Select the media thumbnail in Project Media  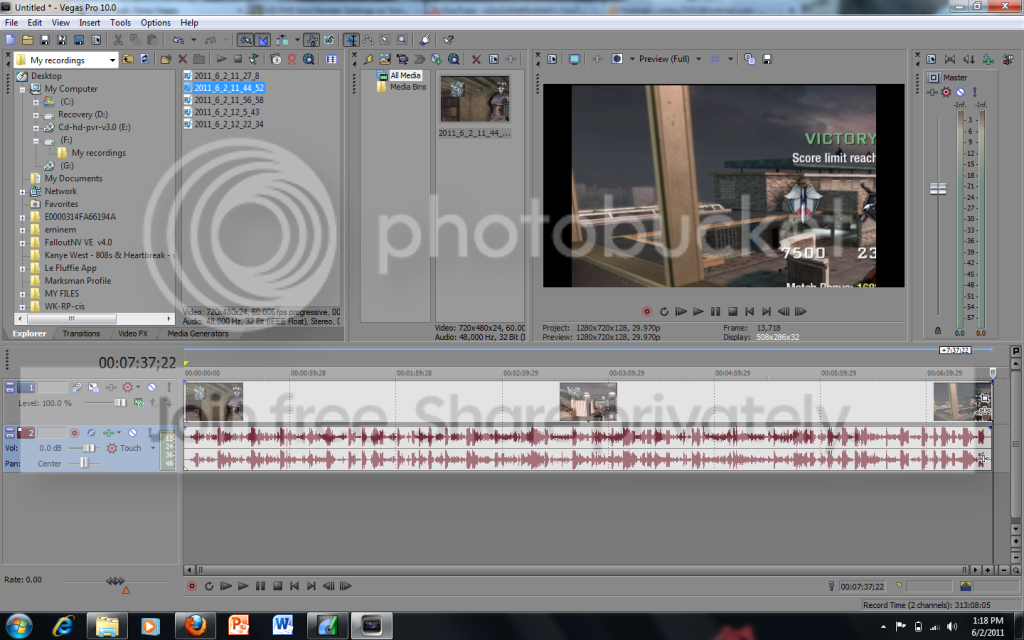pos(475,99)
